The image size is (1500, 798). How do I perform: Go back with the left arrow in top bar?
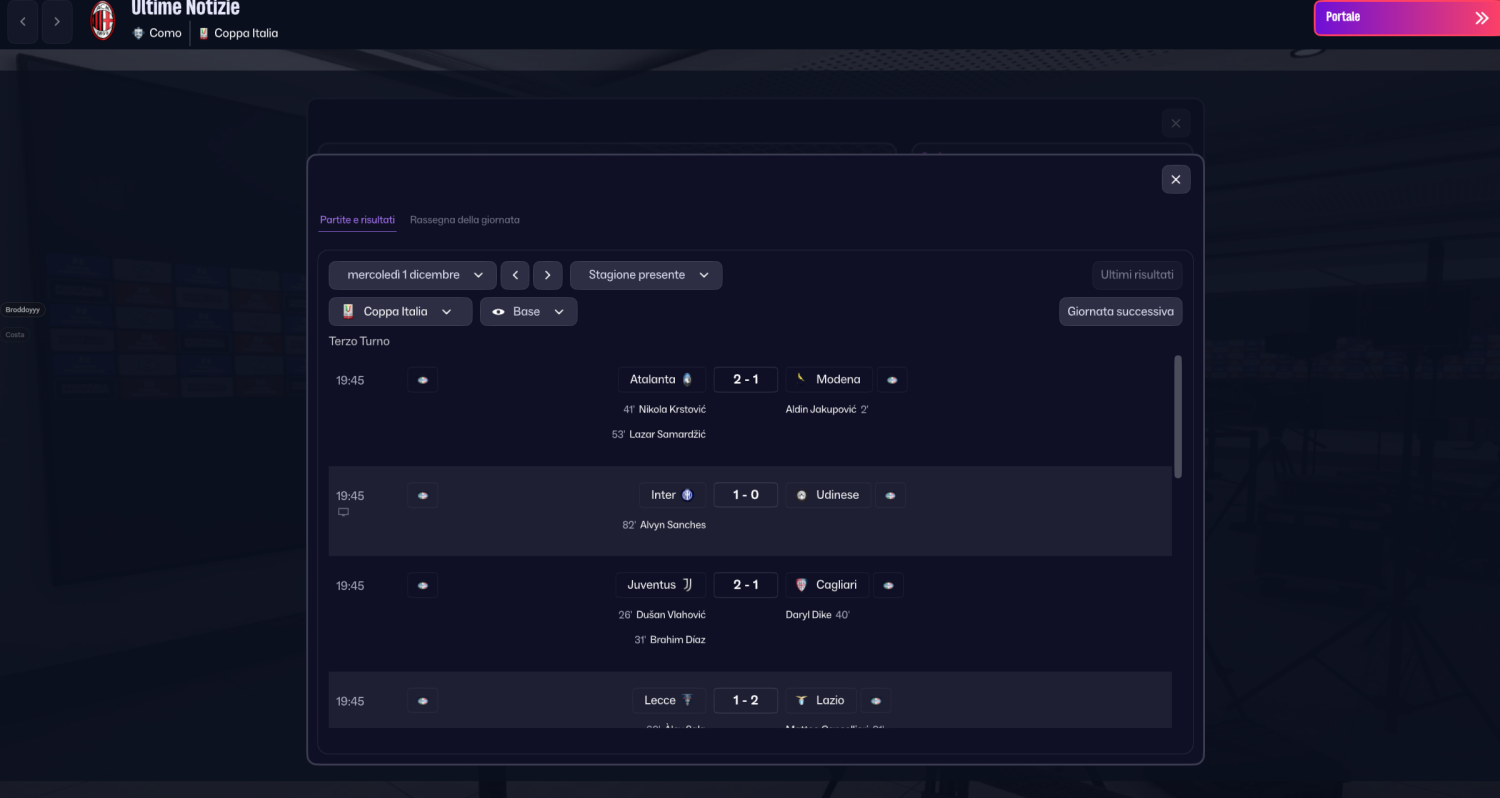click(x=23, y=21)
